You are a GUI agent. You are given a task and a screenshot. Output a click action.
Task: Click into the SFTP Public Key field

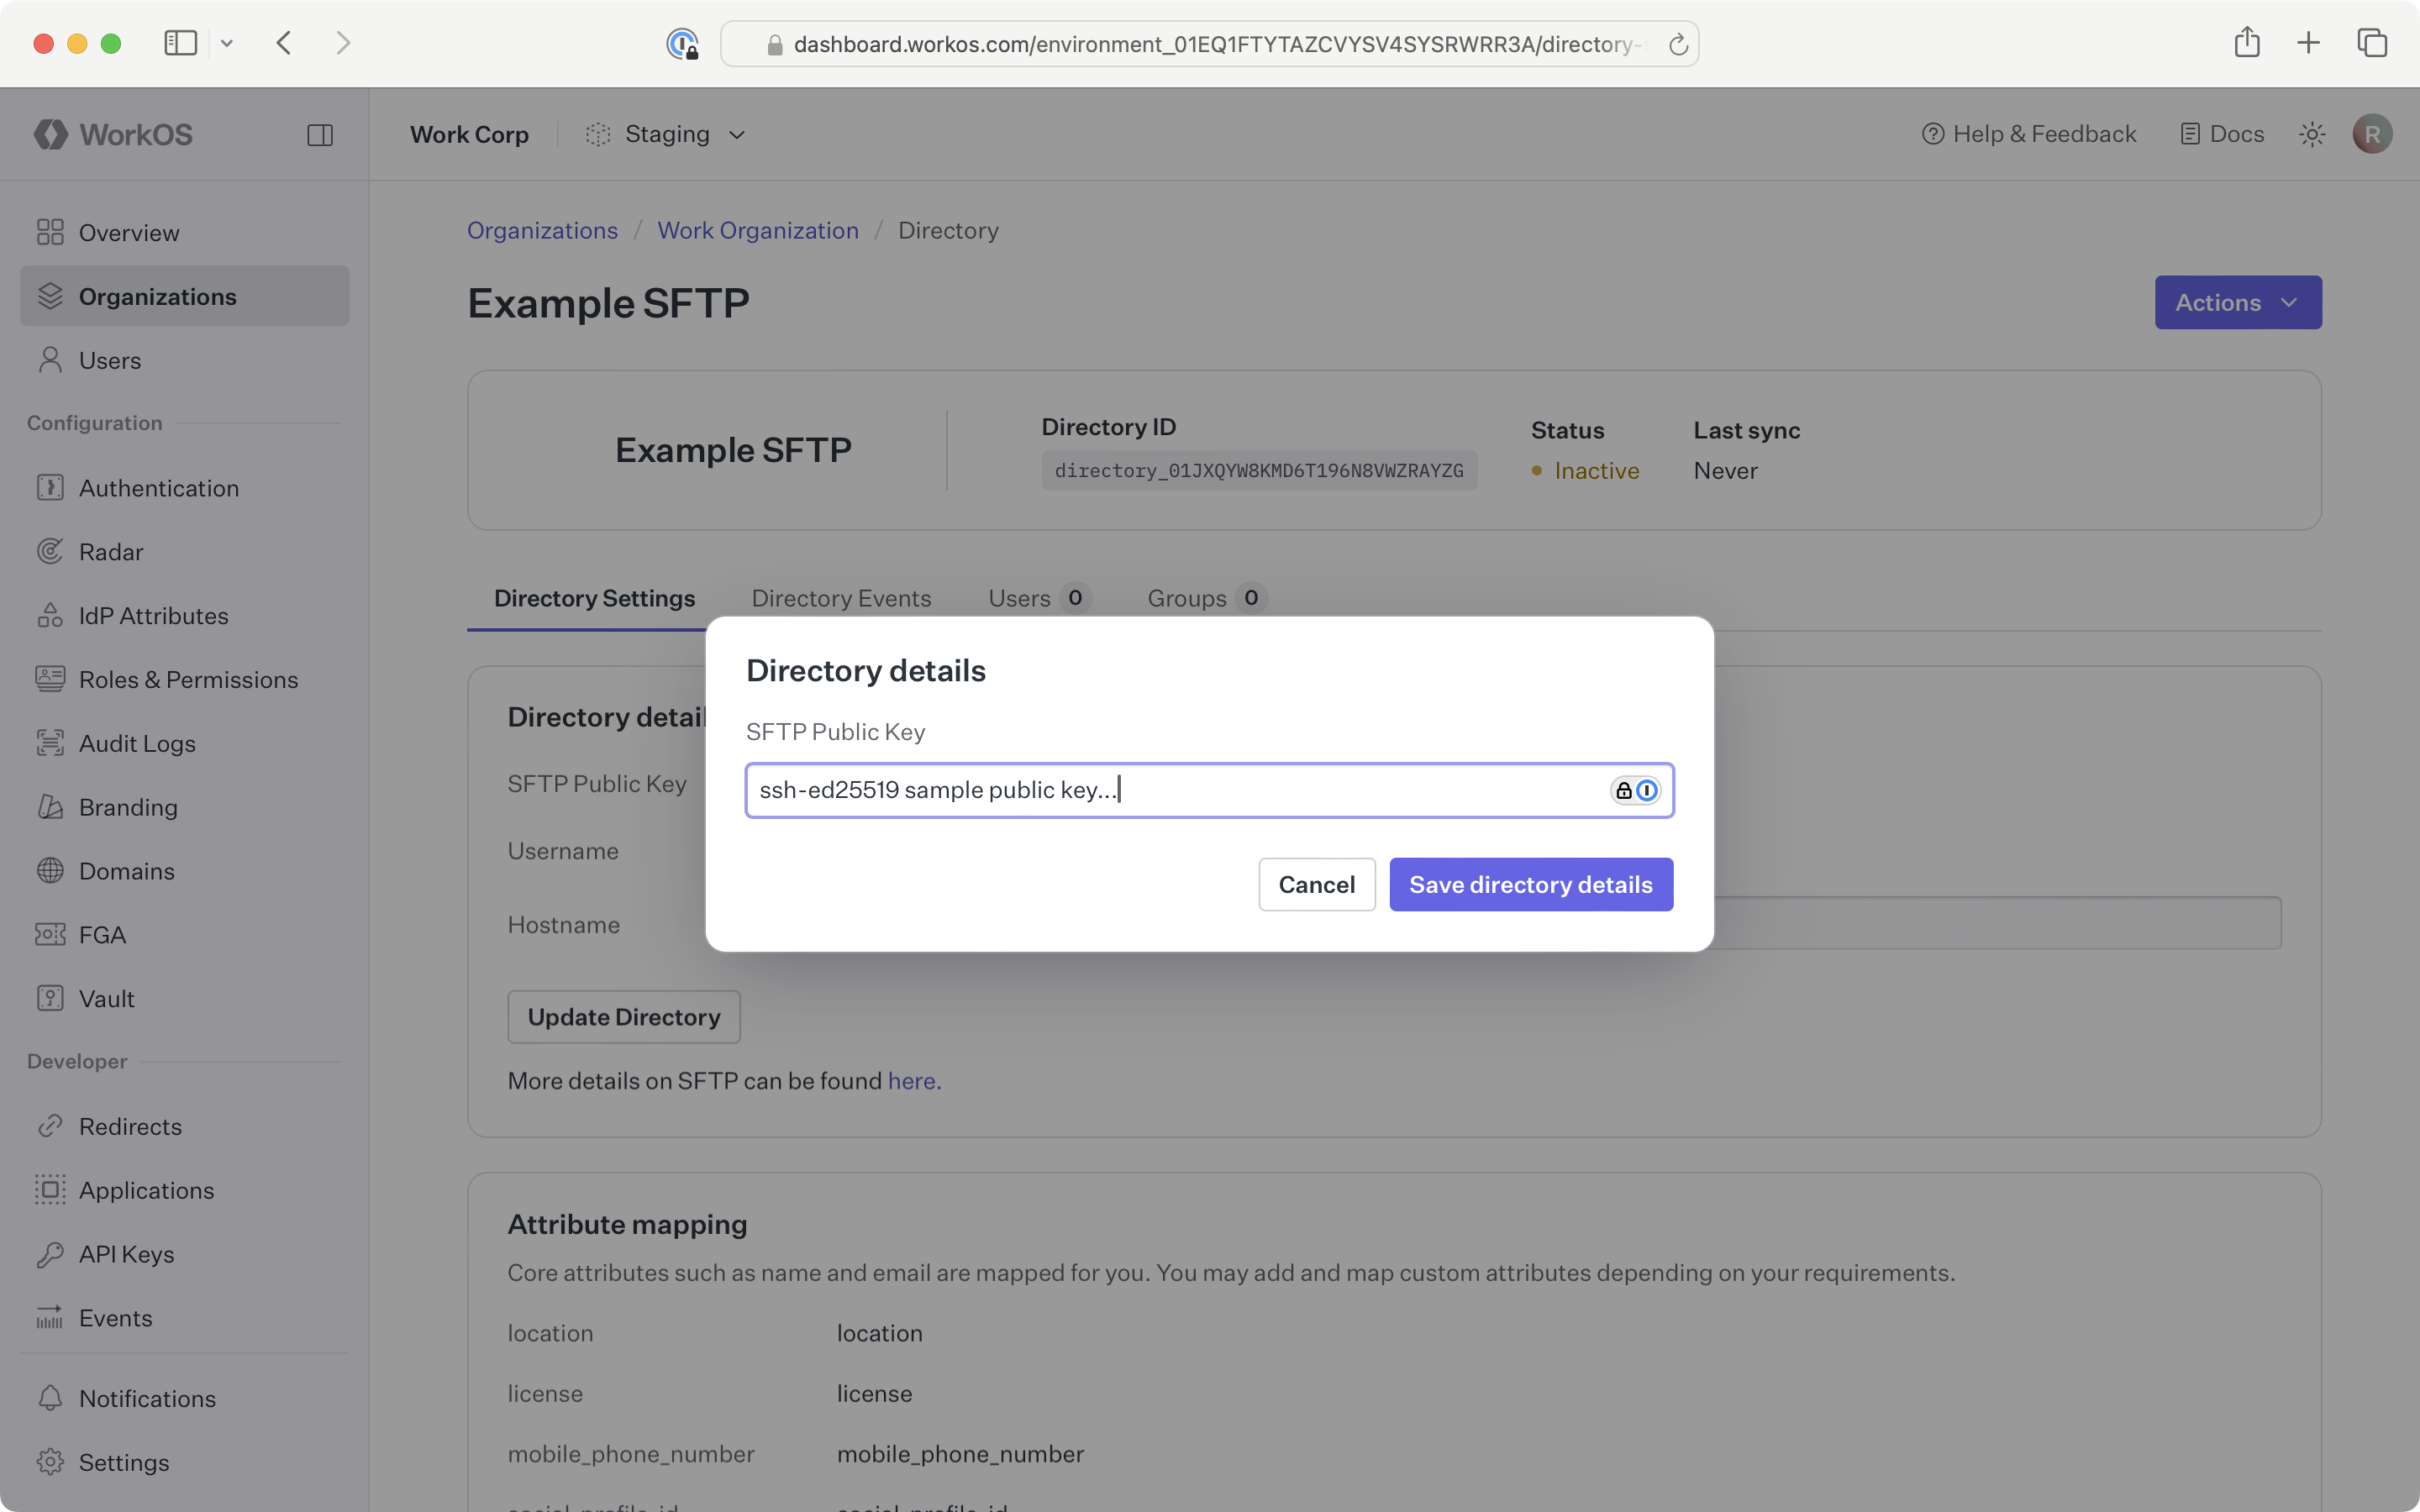(x=1170, y=790)
